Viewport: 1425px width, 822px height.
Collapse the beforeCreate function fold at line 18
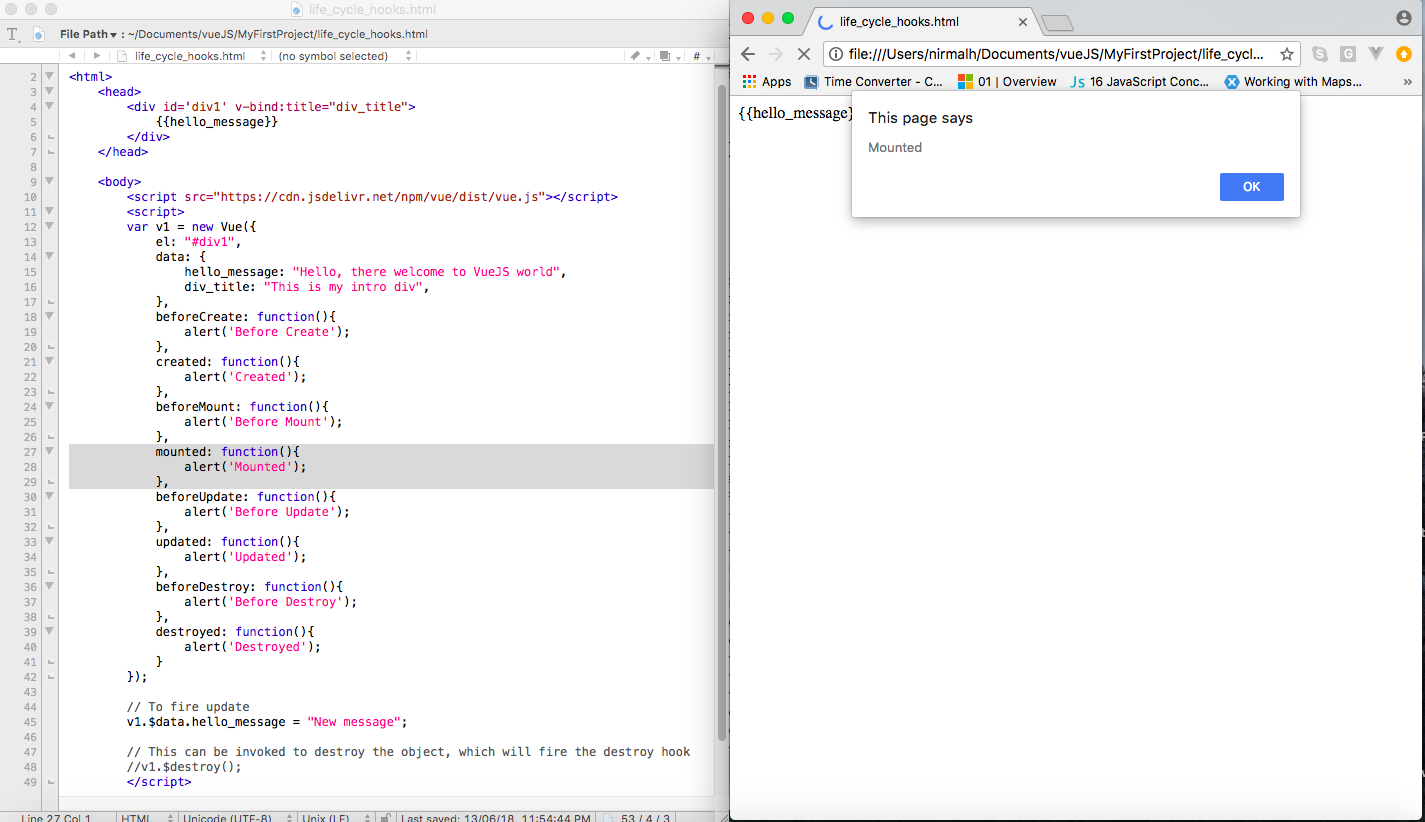49,316
